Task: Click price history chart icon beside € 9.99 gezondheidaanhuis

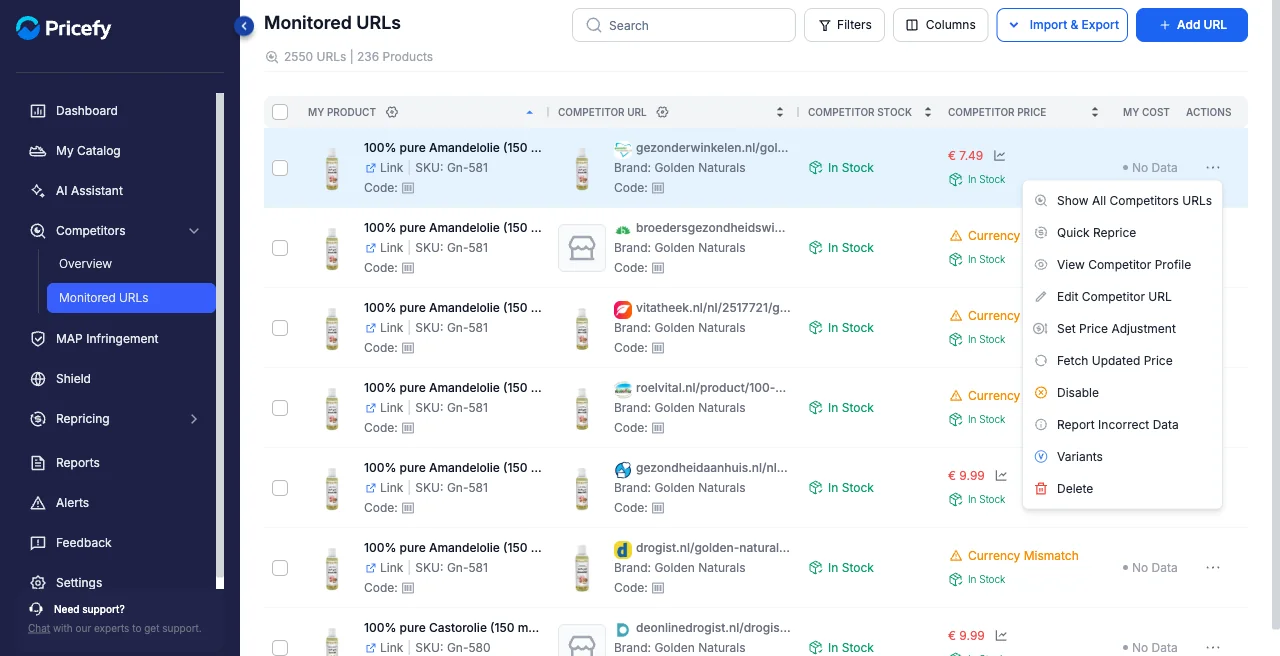Action: tap(1000, 476)
